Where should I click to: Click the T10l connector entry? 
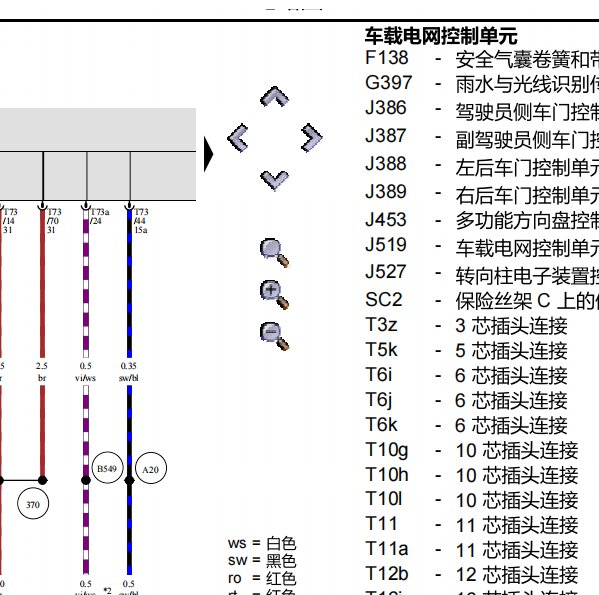click(x=471, y=500)
